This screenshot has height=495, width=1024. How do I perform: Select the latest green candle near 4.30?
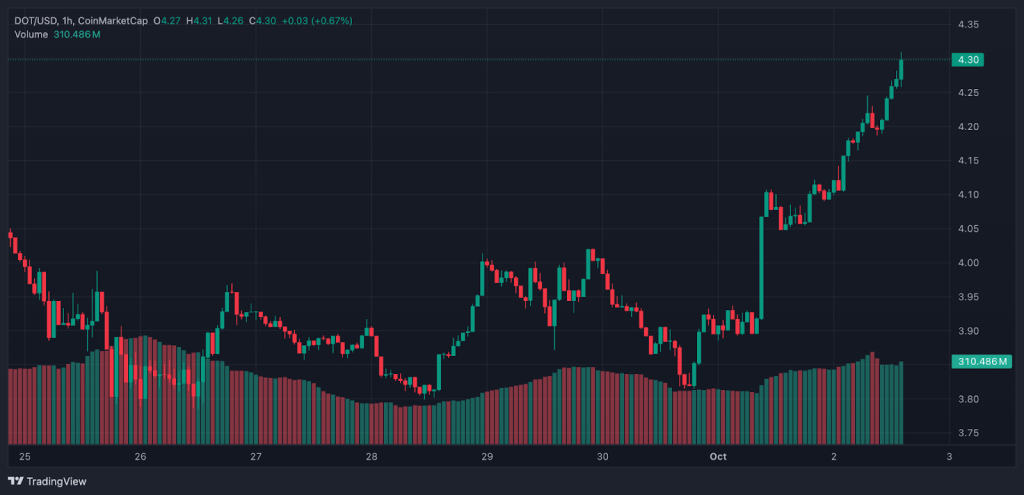tap(901, 68)
